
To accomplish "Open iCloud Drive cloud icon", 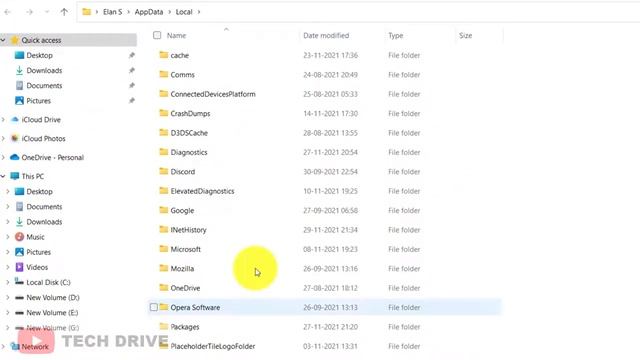I will point(15,120).
